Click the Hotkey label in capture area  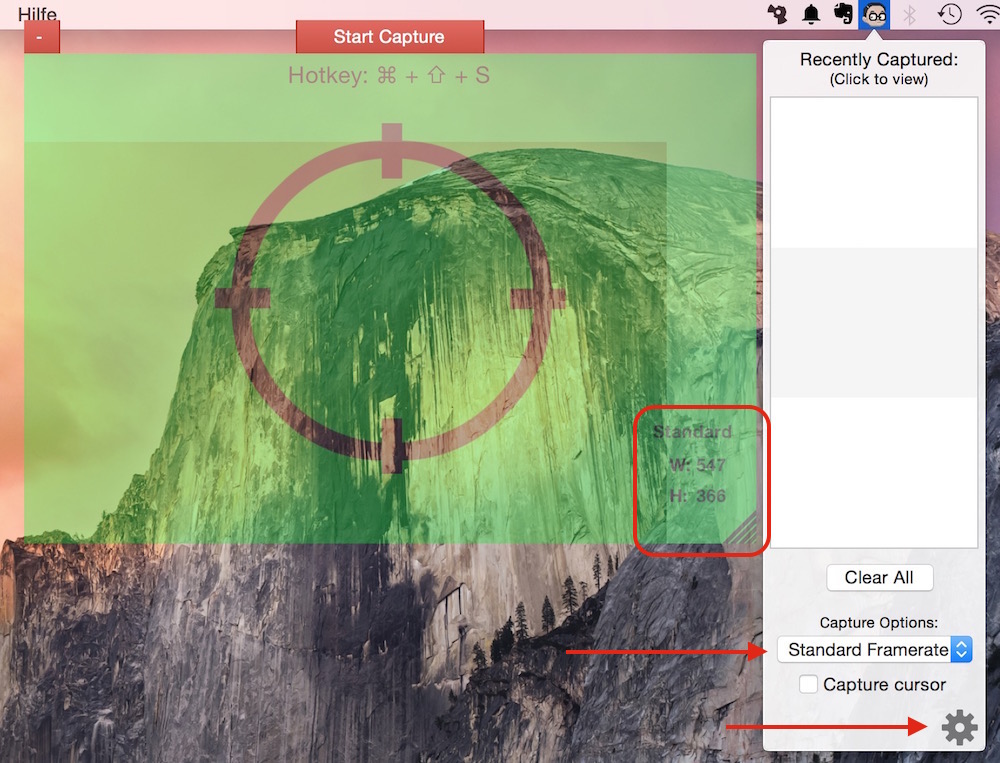coord(389,76)
